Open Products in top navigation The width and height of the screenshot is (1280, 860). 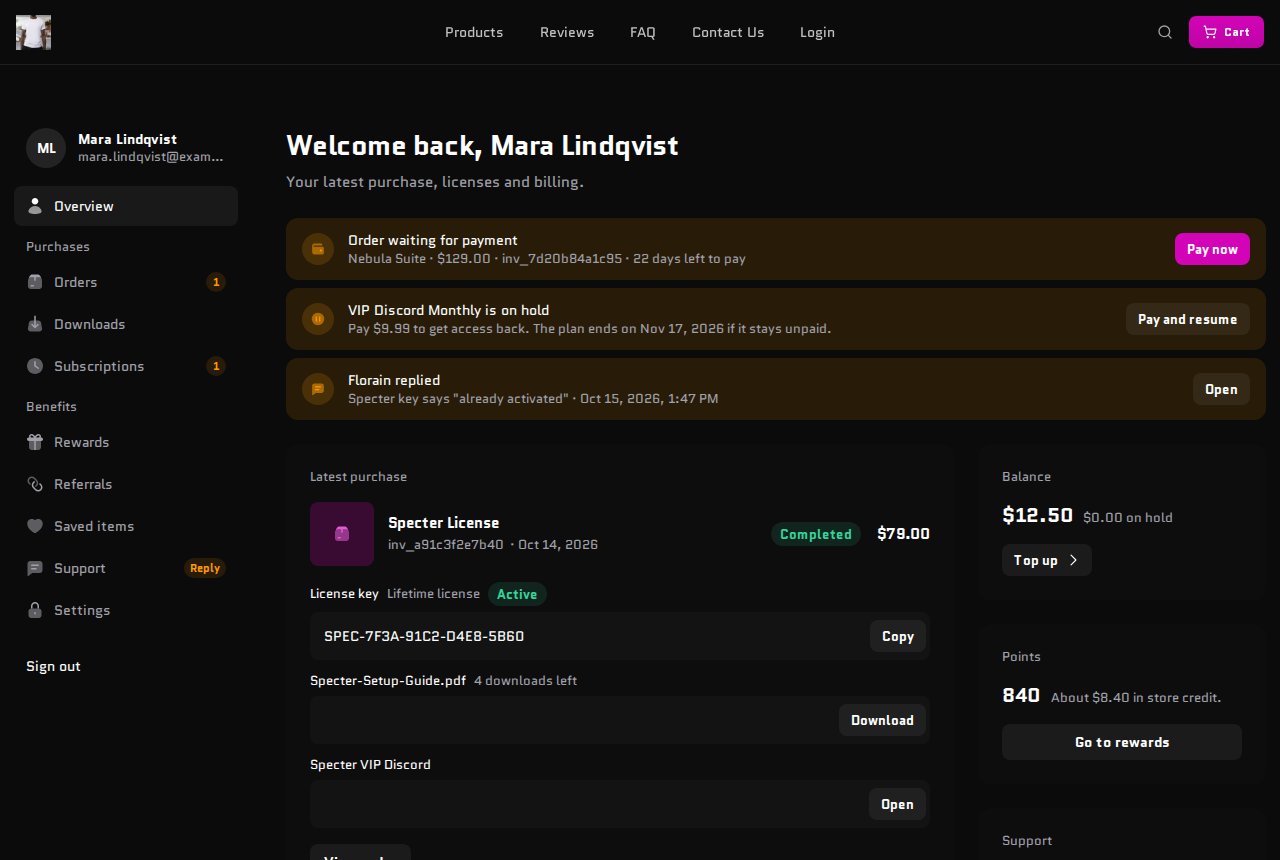[474, 32]
